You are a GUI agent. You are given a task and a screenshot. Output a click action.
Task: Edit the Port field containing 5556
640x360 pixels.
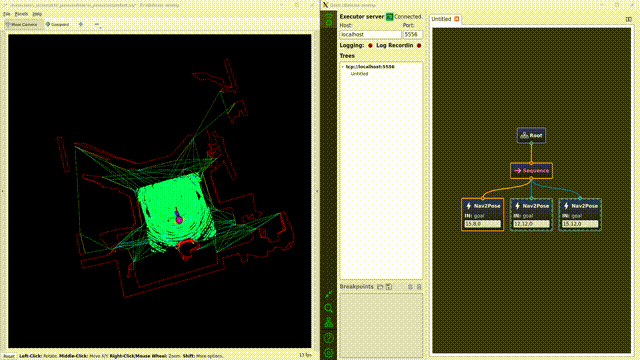click(x=413, y=35)
